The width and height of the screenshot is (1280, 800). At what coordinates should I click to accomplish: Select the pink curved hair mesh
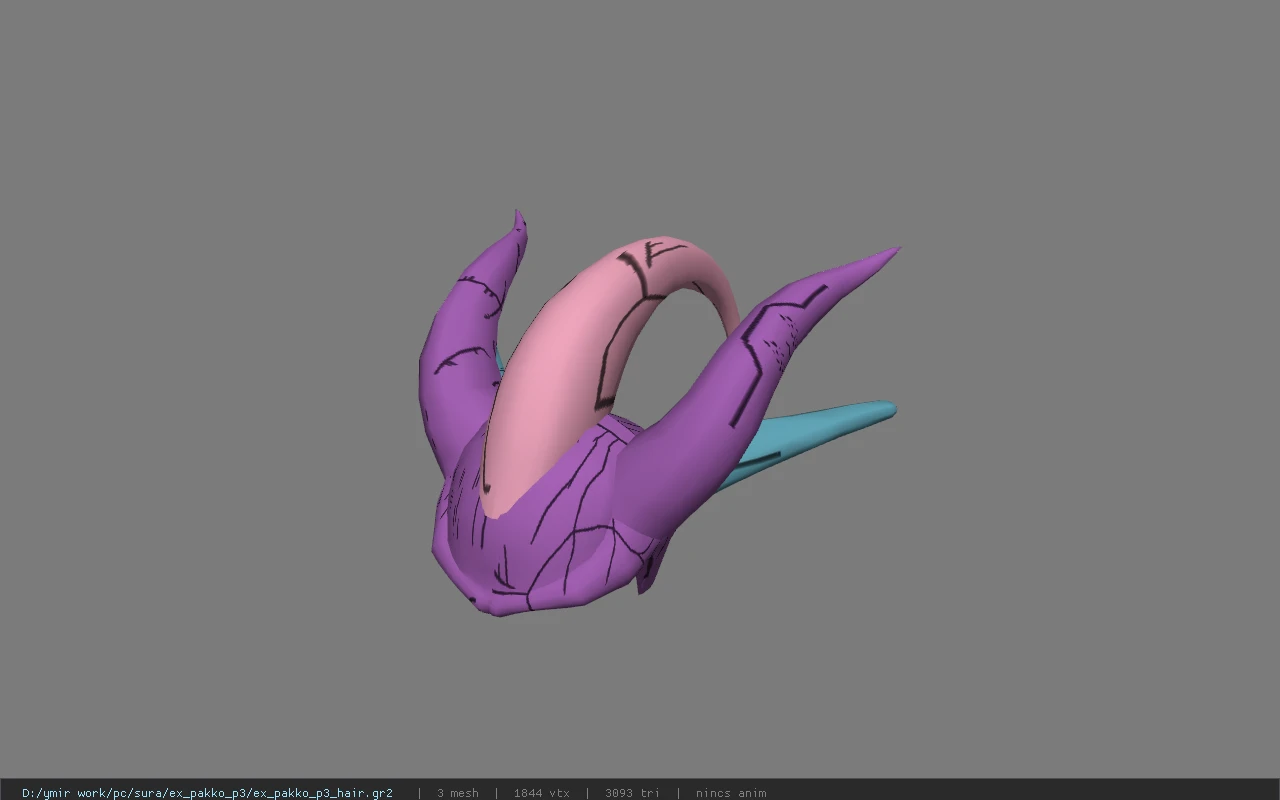560,370
